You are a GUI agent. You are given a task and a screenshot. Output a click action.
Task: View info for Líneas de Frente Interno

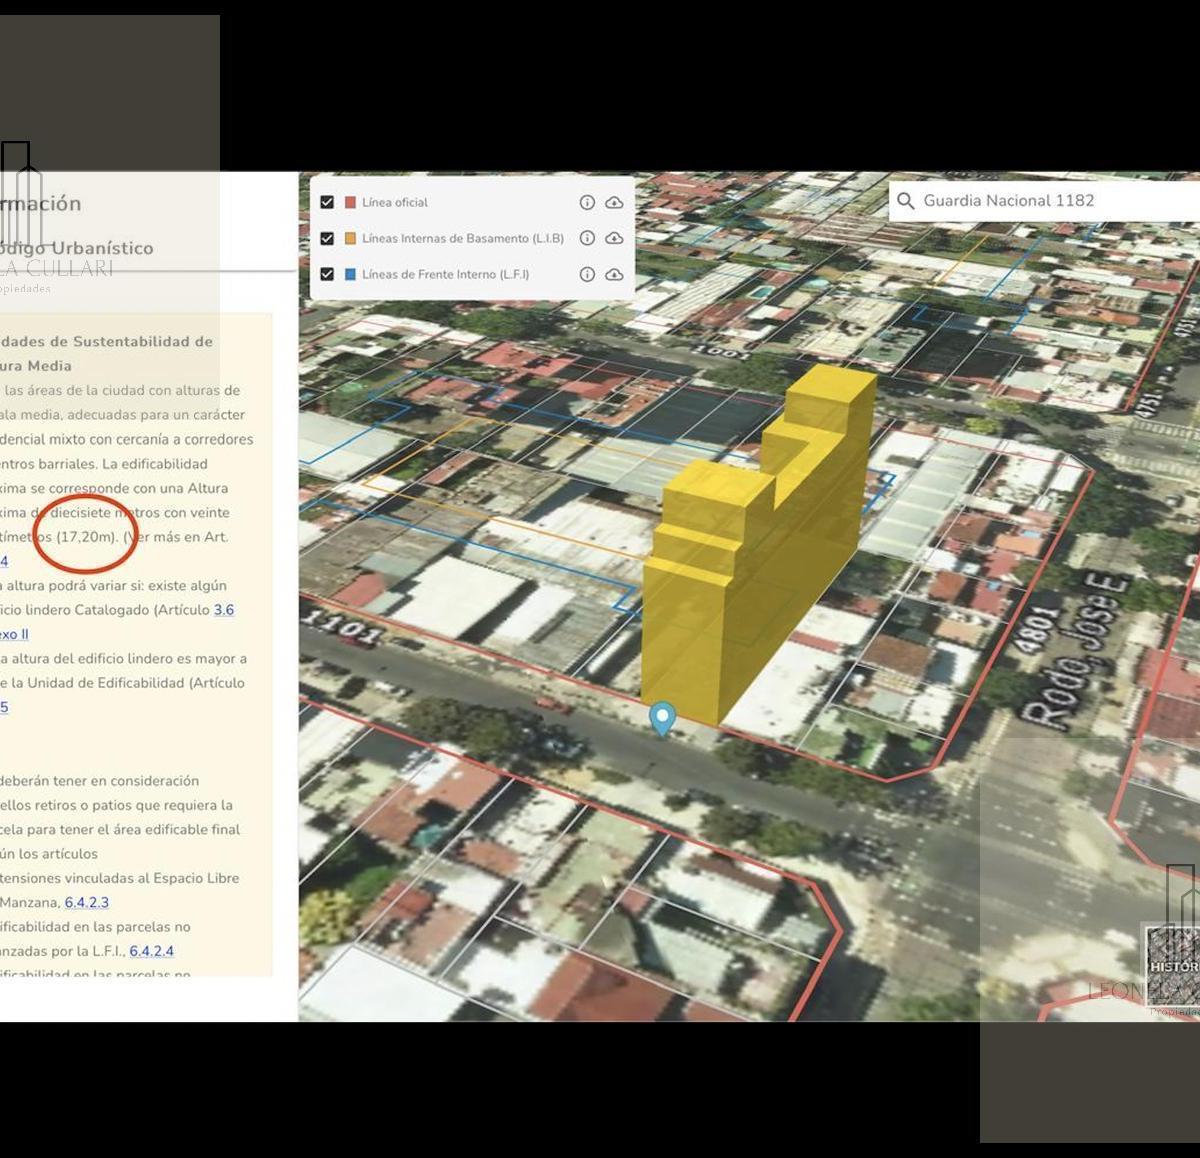coord(587,274)
